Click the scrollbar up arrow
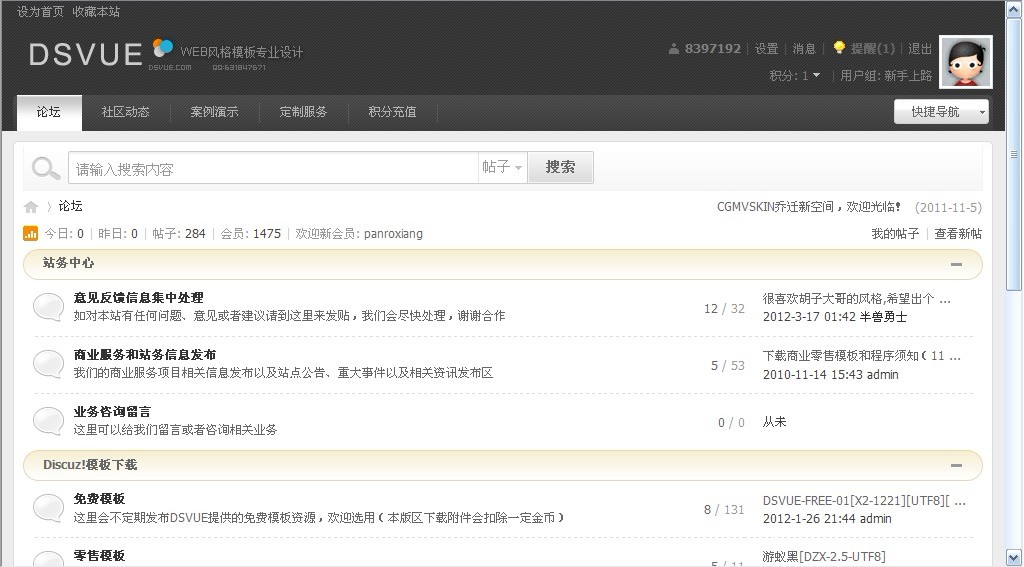Screen dimensions: 1024x567 click(x=1014, y=9)
